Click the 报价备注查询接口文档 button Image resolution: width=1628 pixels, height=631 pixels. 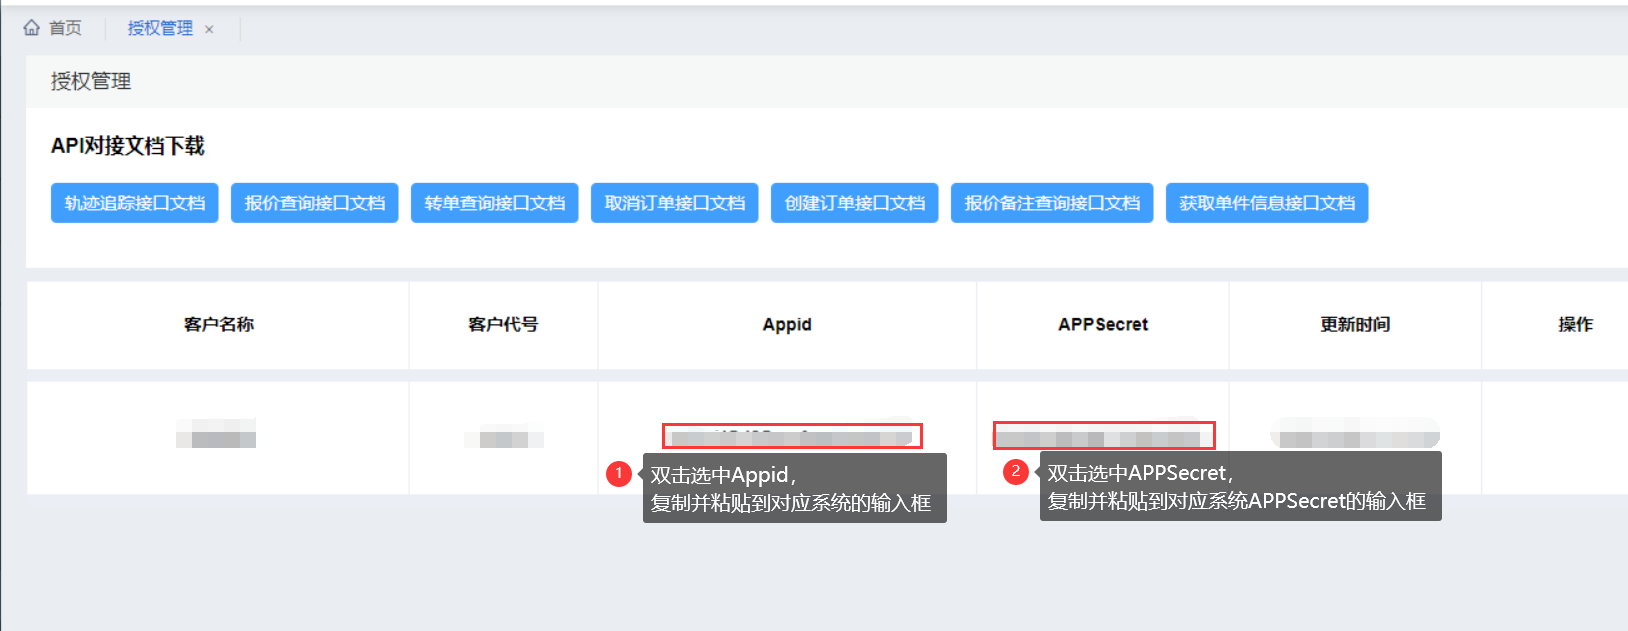1052,203
